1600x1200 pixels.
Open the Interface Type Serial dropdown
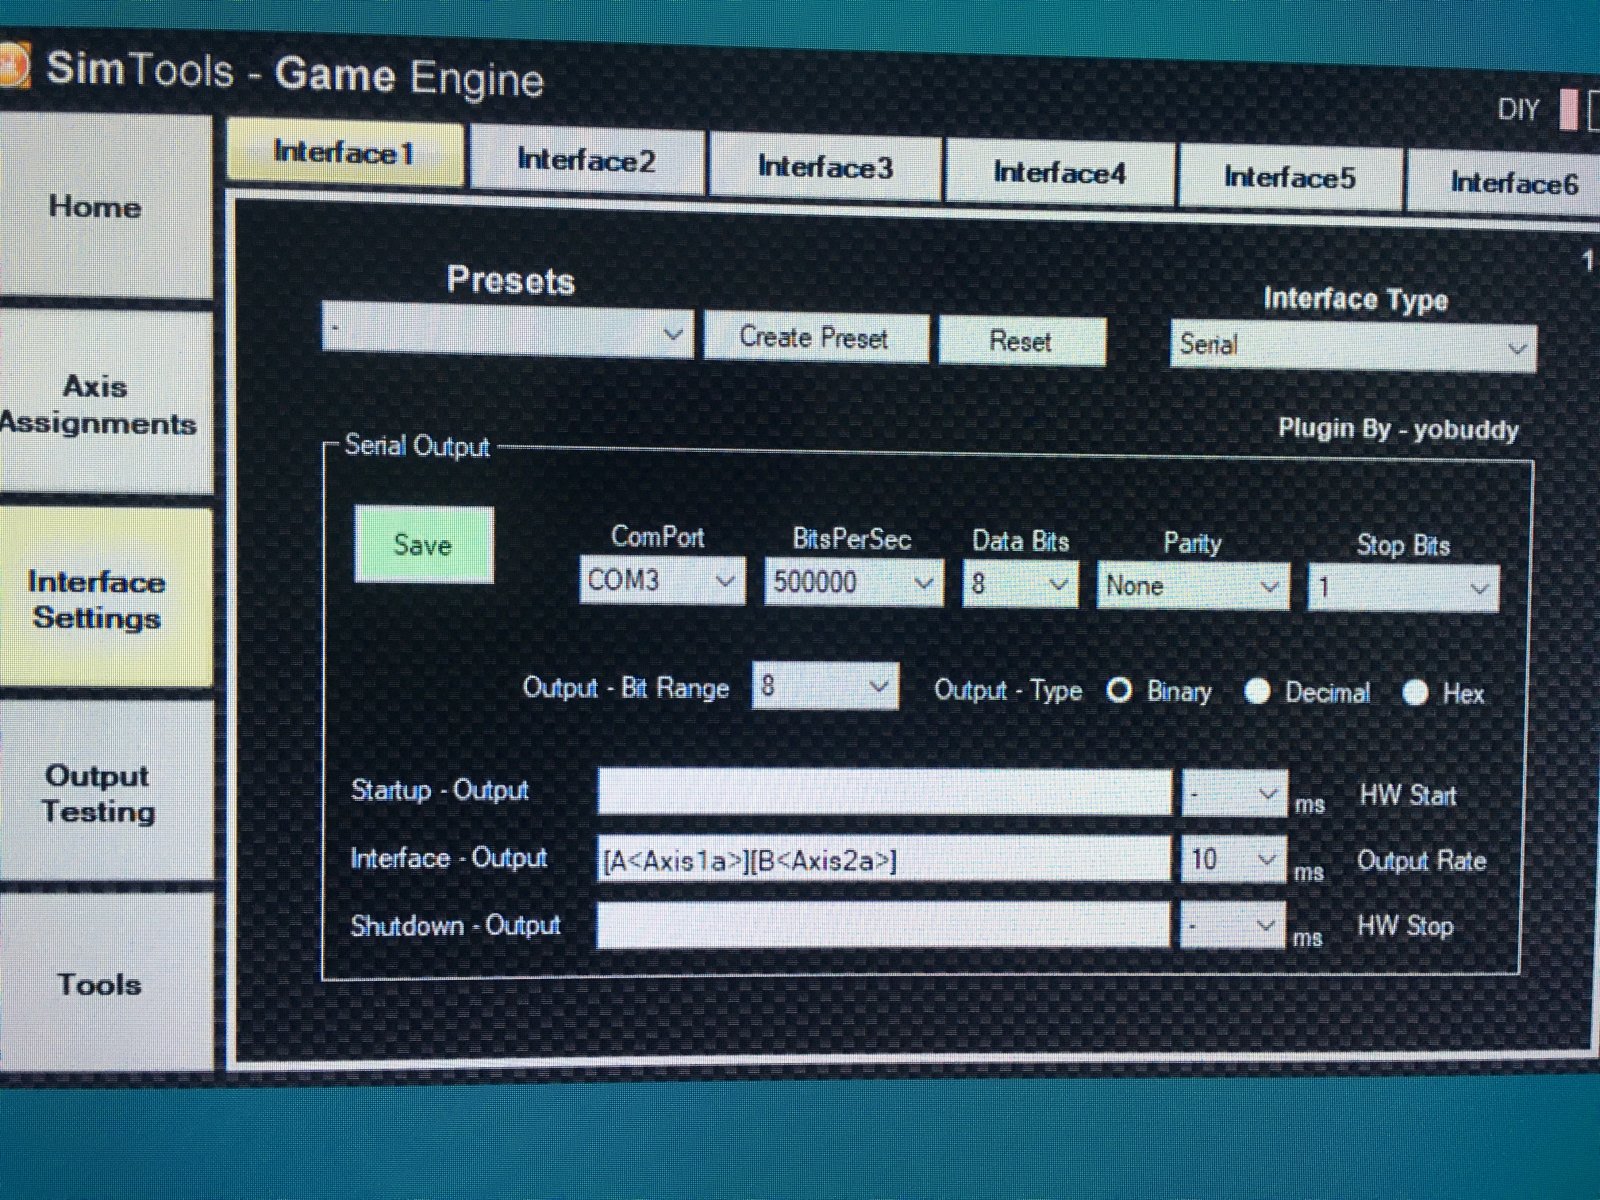pyautogui.click(x=1352, y=346)
